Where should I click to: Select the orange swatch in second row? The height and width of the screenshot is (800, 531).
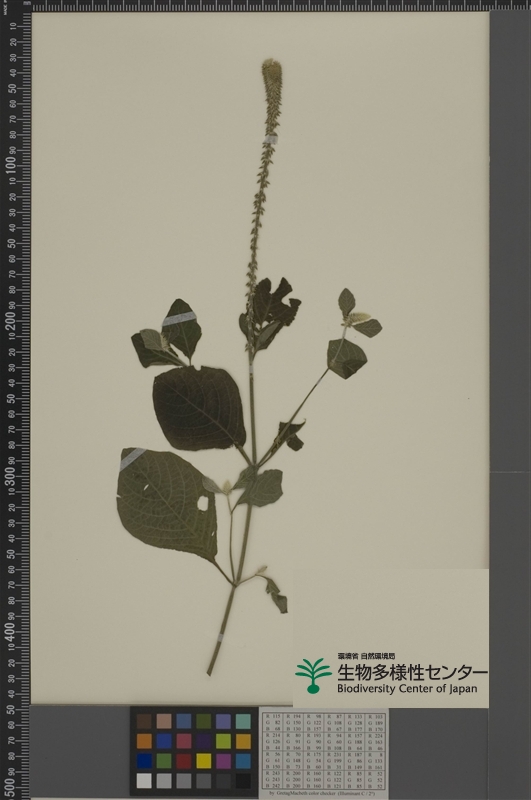coord(144,741)
